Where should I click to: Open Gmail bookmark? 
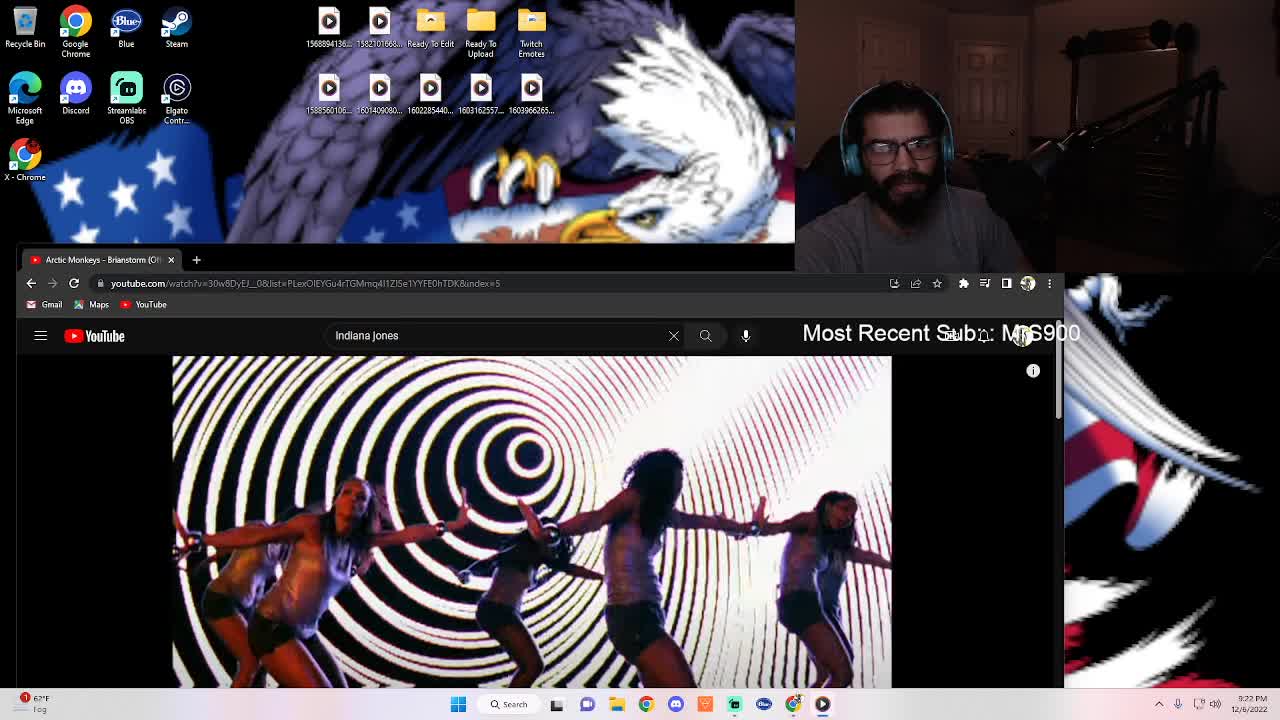[44, 305]
